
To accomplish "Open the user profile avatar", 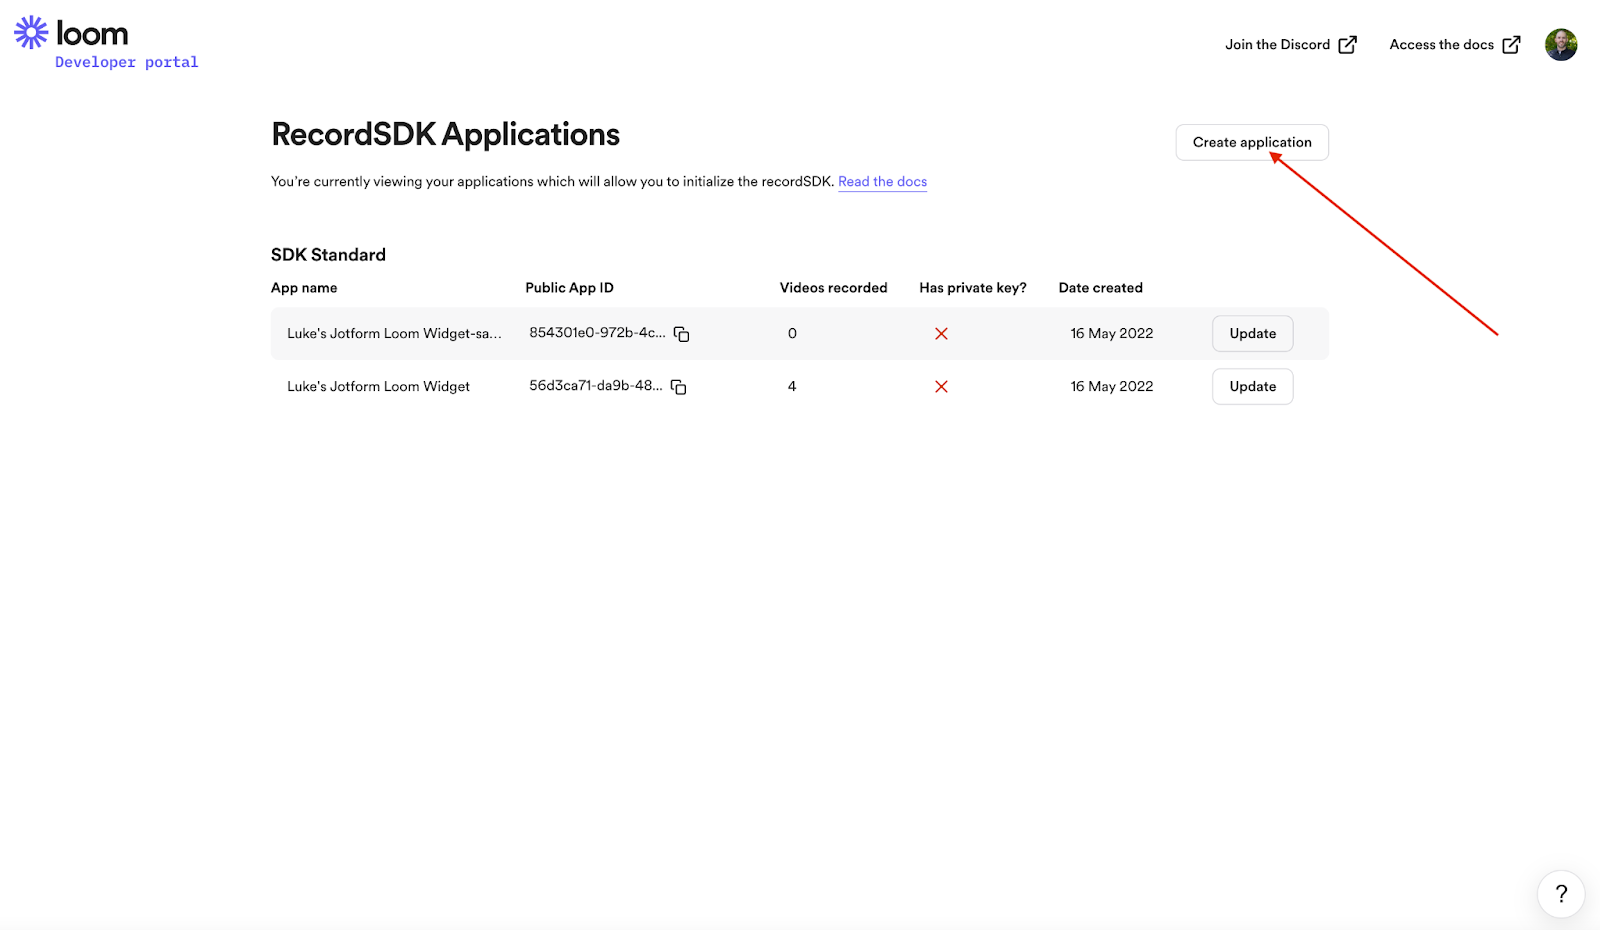I will point(1561,45).
